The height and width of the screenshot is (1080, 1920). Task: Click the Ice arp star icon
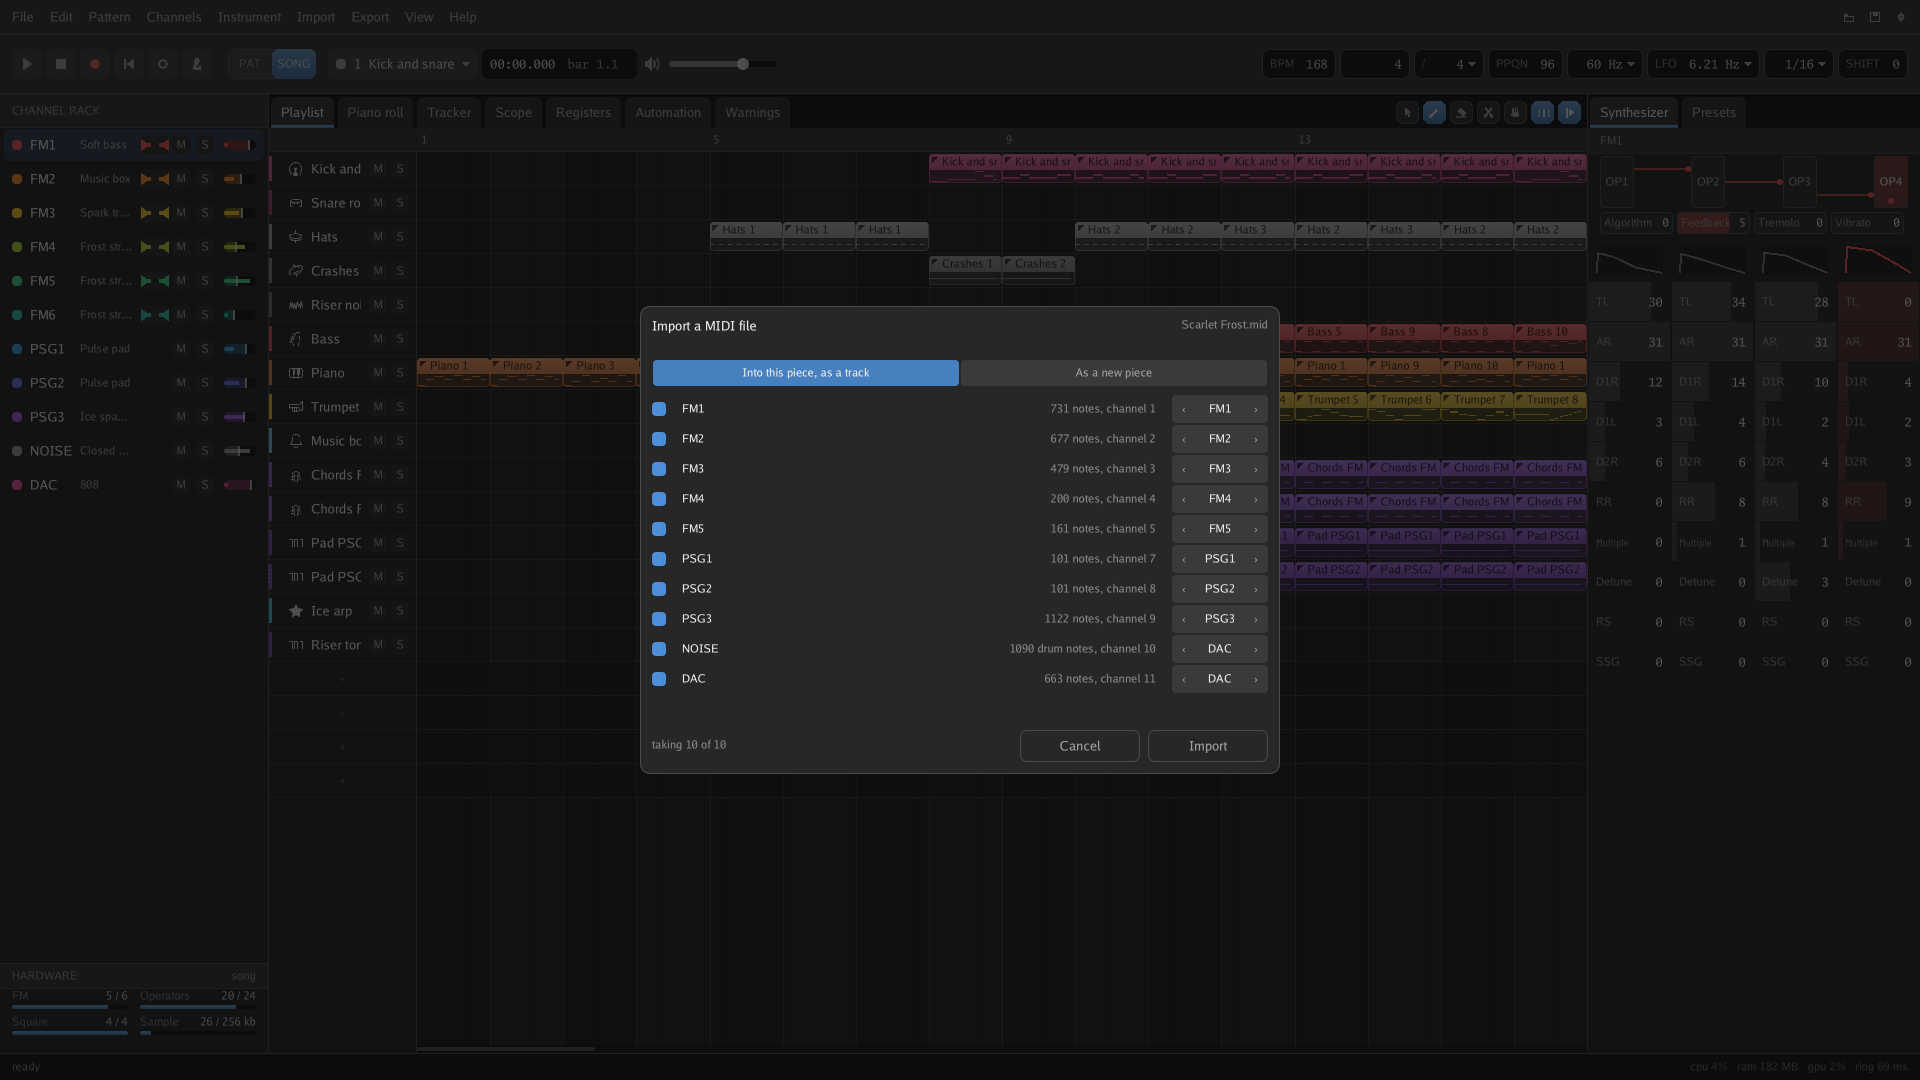tap(296, 611)
